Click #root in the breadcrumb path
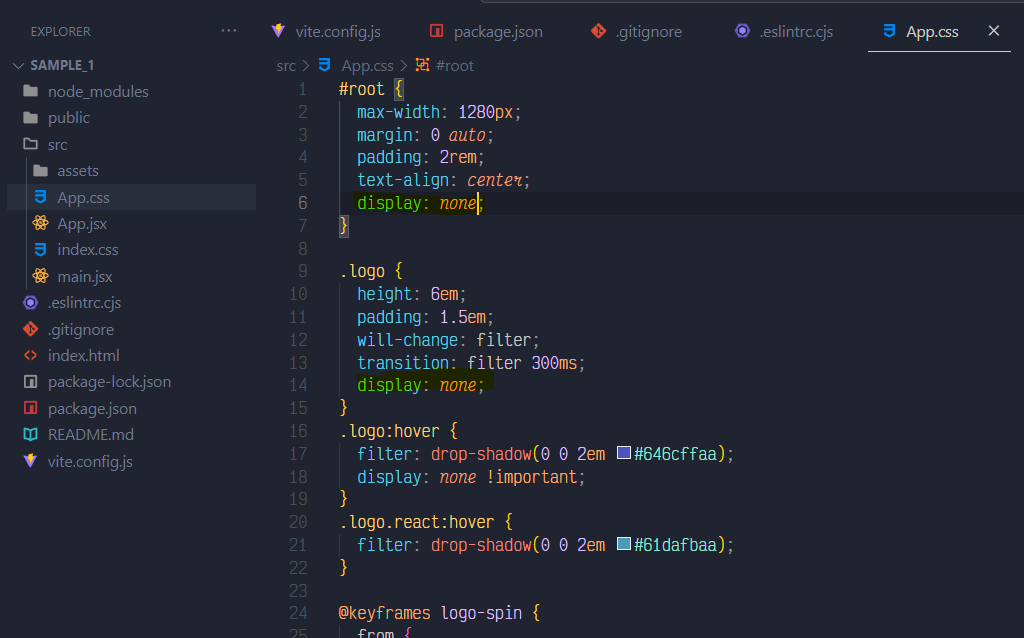Viewport: 1024px width, 638px height. [456, 65]
